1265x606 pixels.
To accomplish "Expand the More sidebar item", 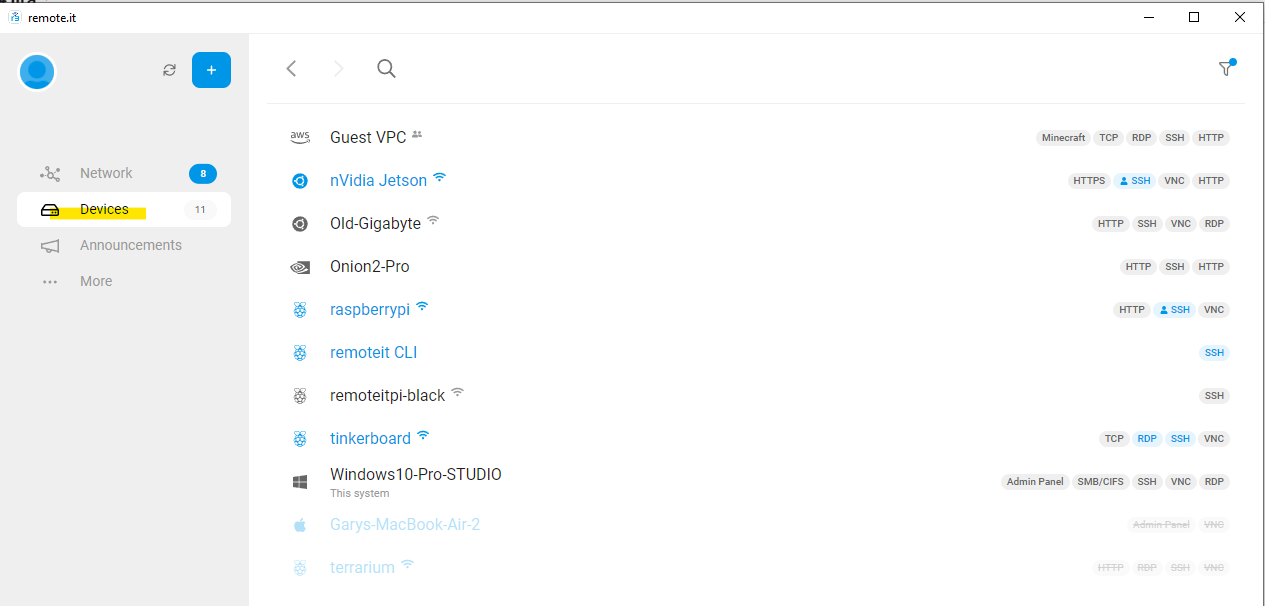I will click(x=124, y=281).
